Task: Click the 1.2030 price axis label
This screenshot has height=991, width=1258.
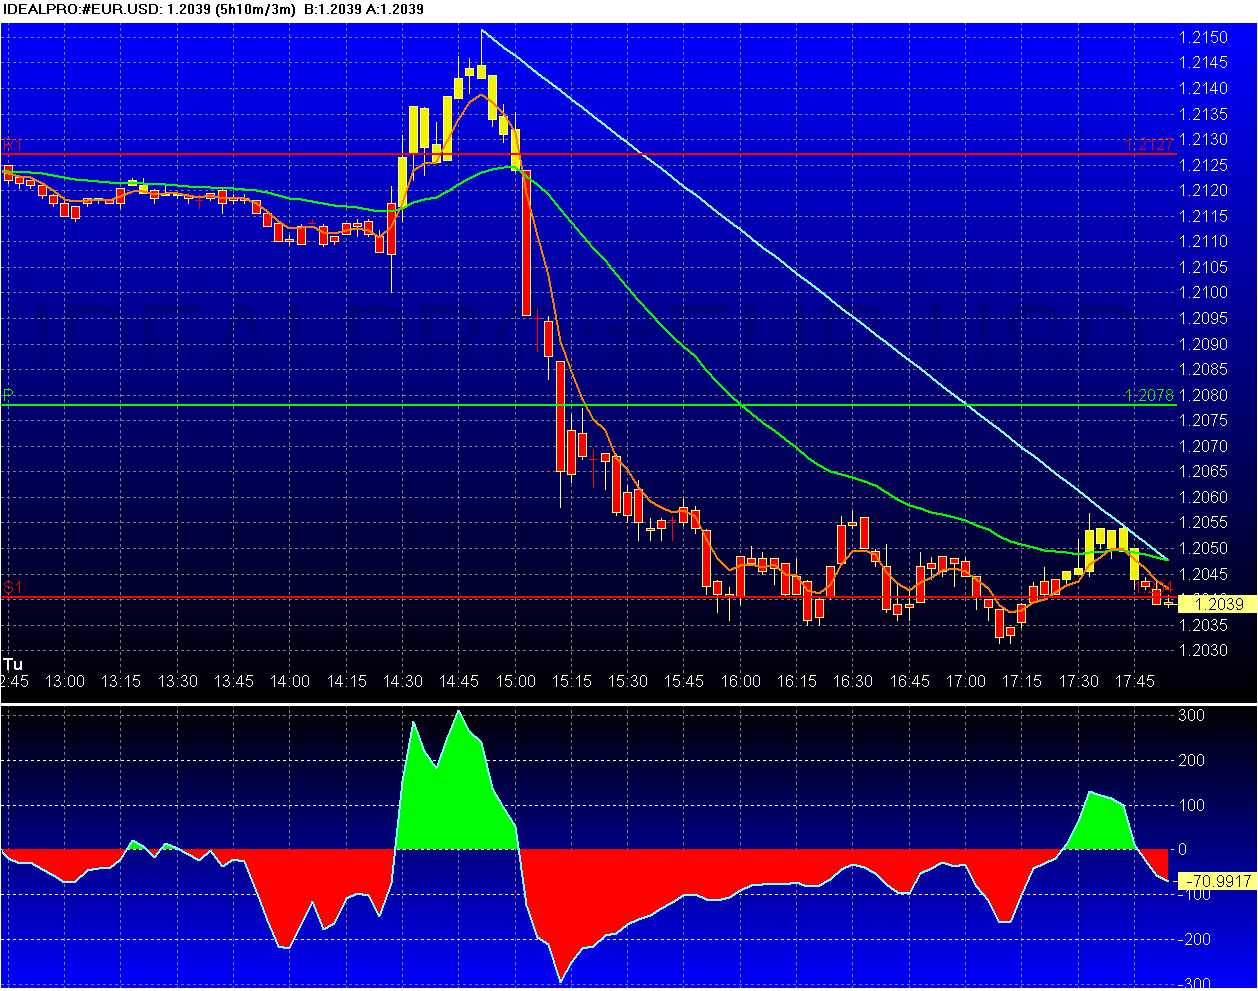Action: pyautogui.click(x=1203, y=651)
